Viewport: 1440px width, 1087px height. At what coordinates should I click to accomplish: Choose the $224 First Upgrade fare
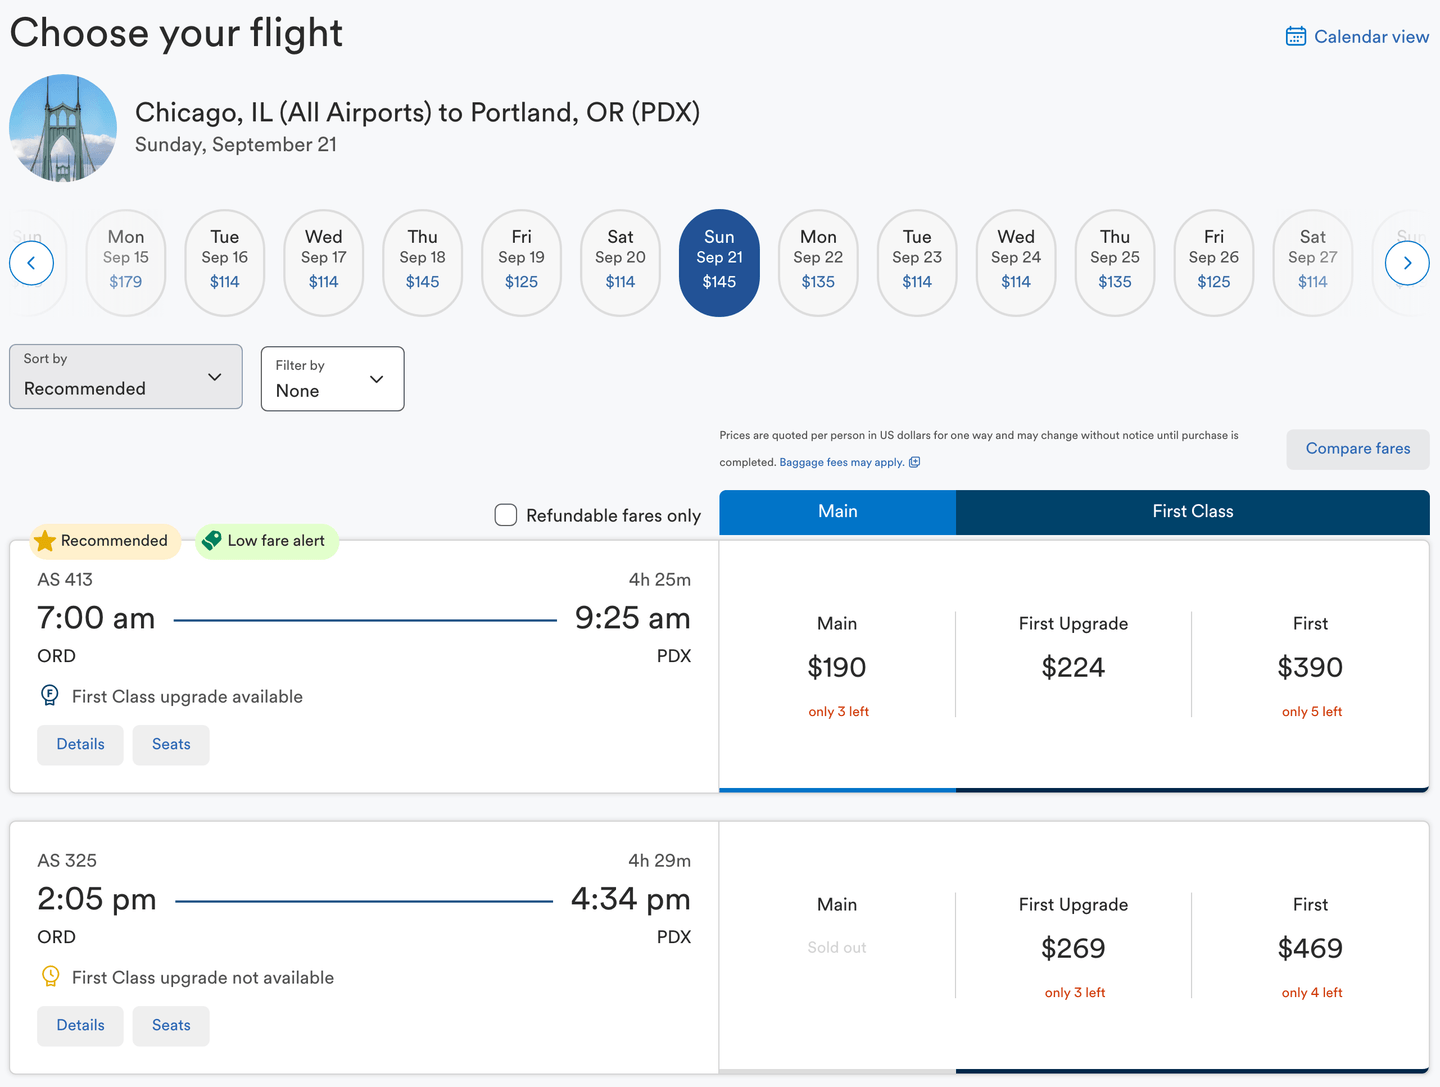coord(1073,666)
